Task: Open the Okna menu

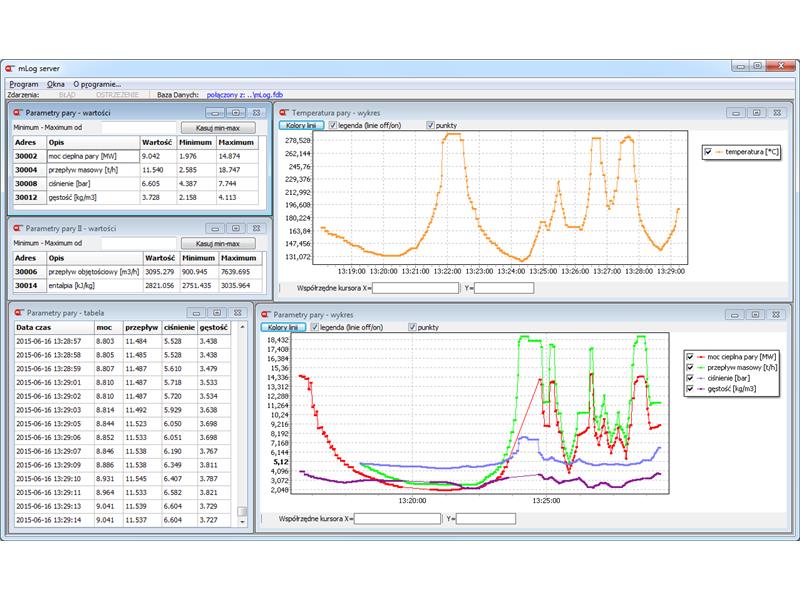Action: 56,84
